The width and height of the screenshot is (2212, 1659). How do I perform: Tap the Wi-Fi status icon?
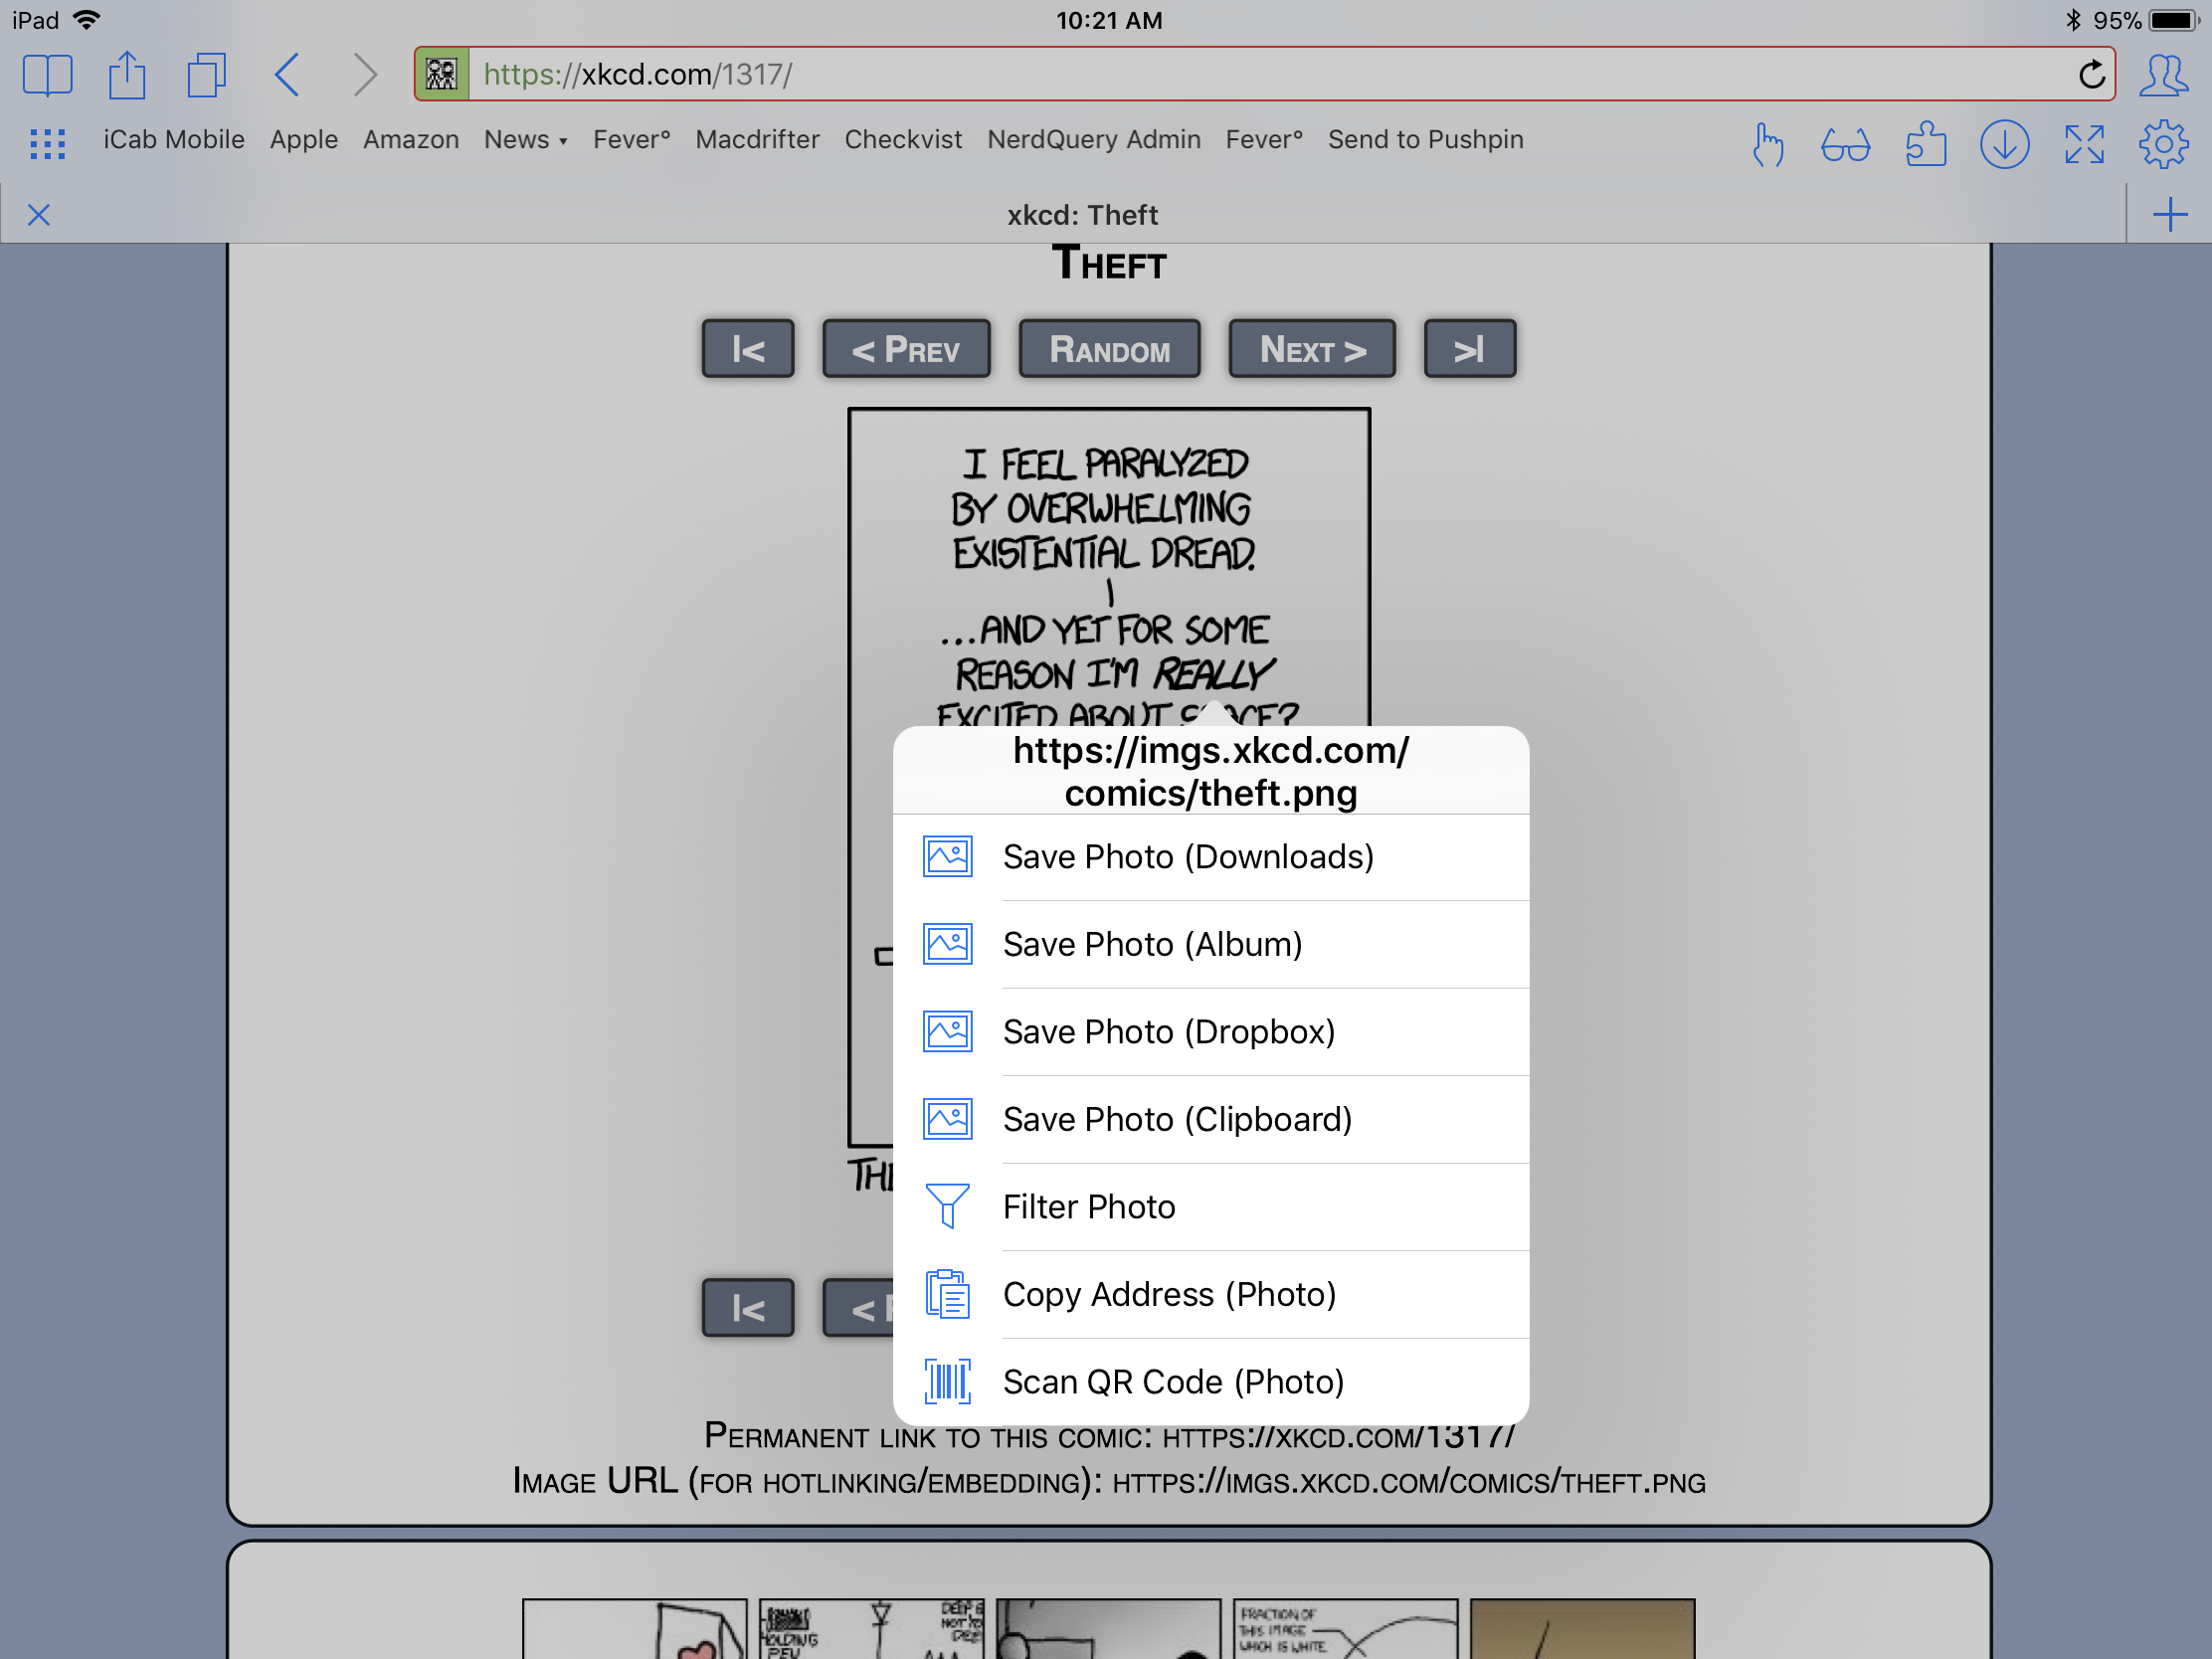click(x=87, y=20)
